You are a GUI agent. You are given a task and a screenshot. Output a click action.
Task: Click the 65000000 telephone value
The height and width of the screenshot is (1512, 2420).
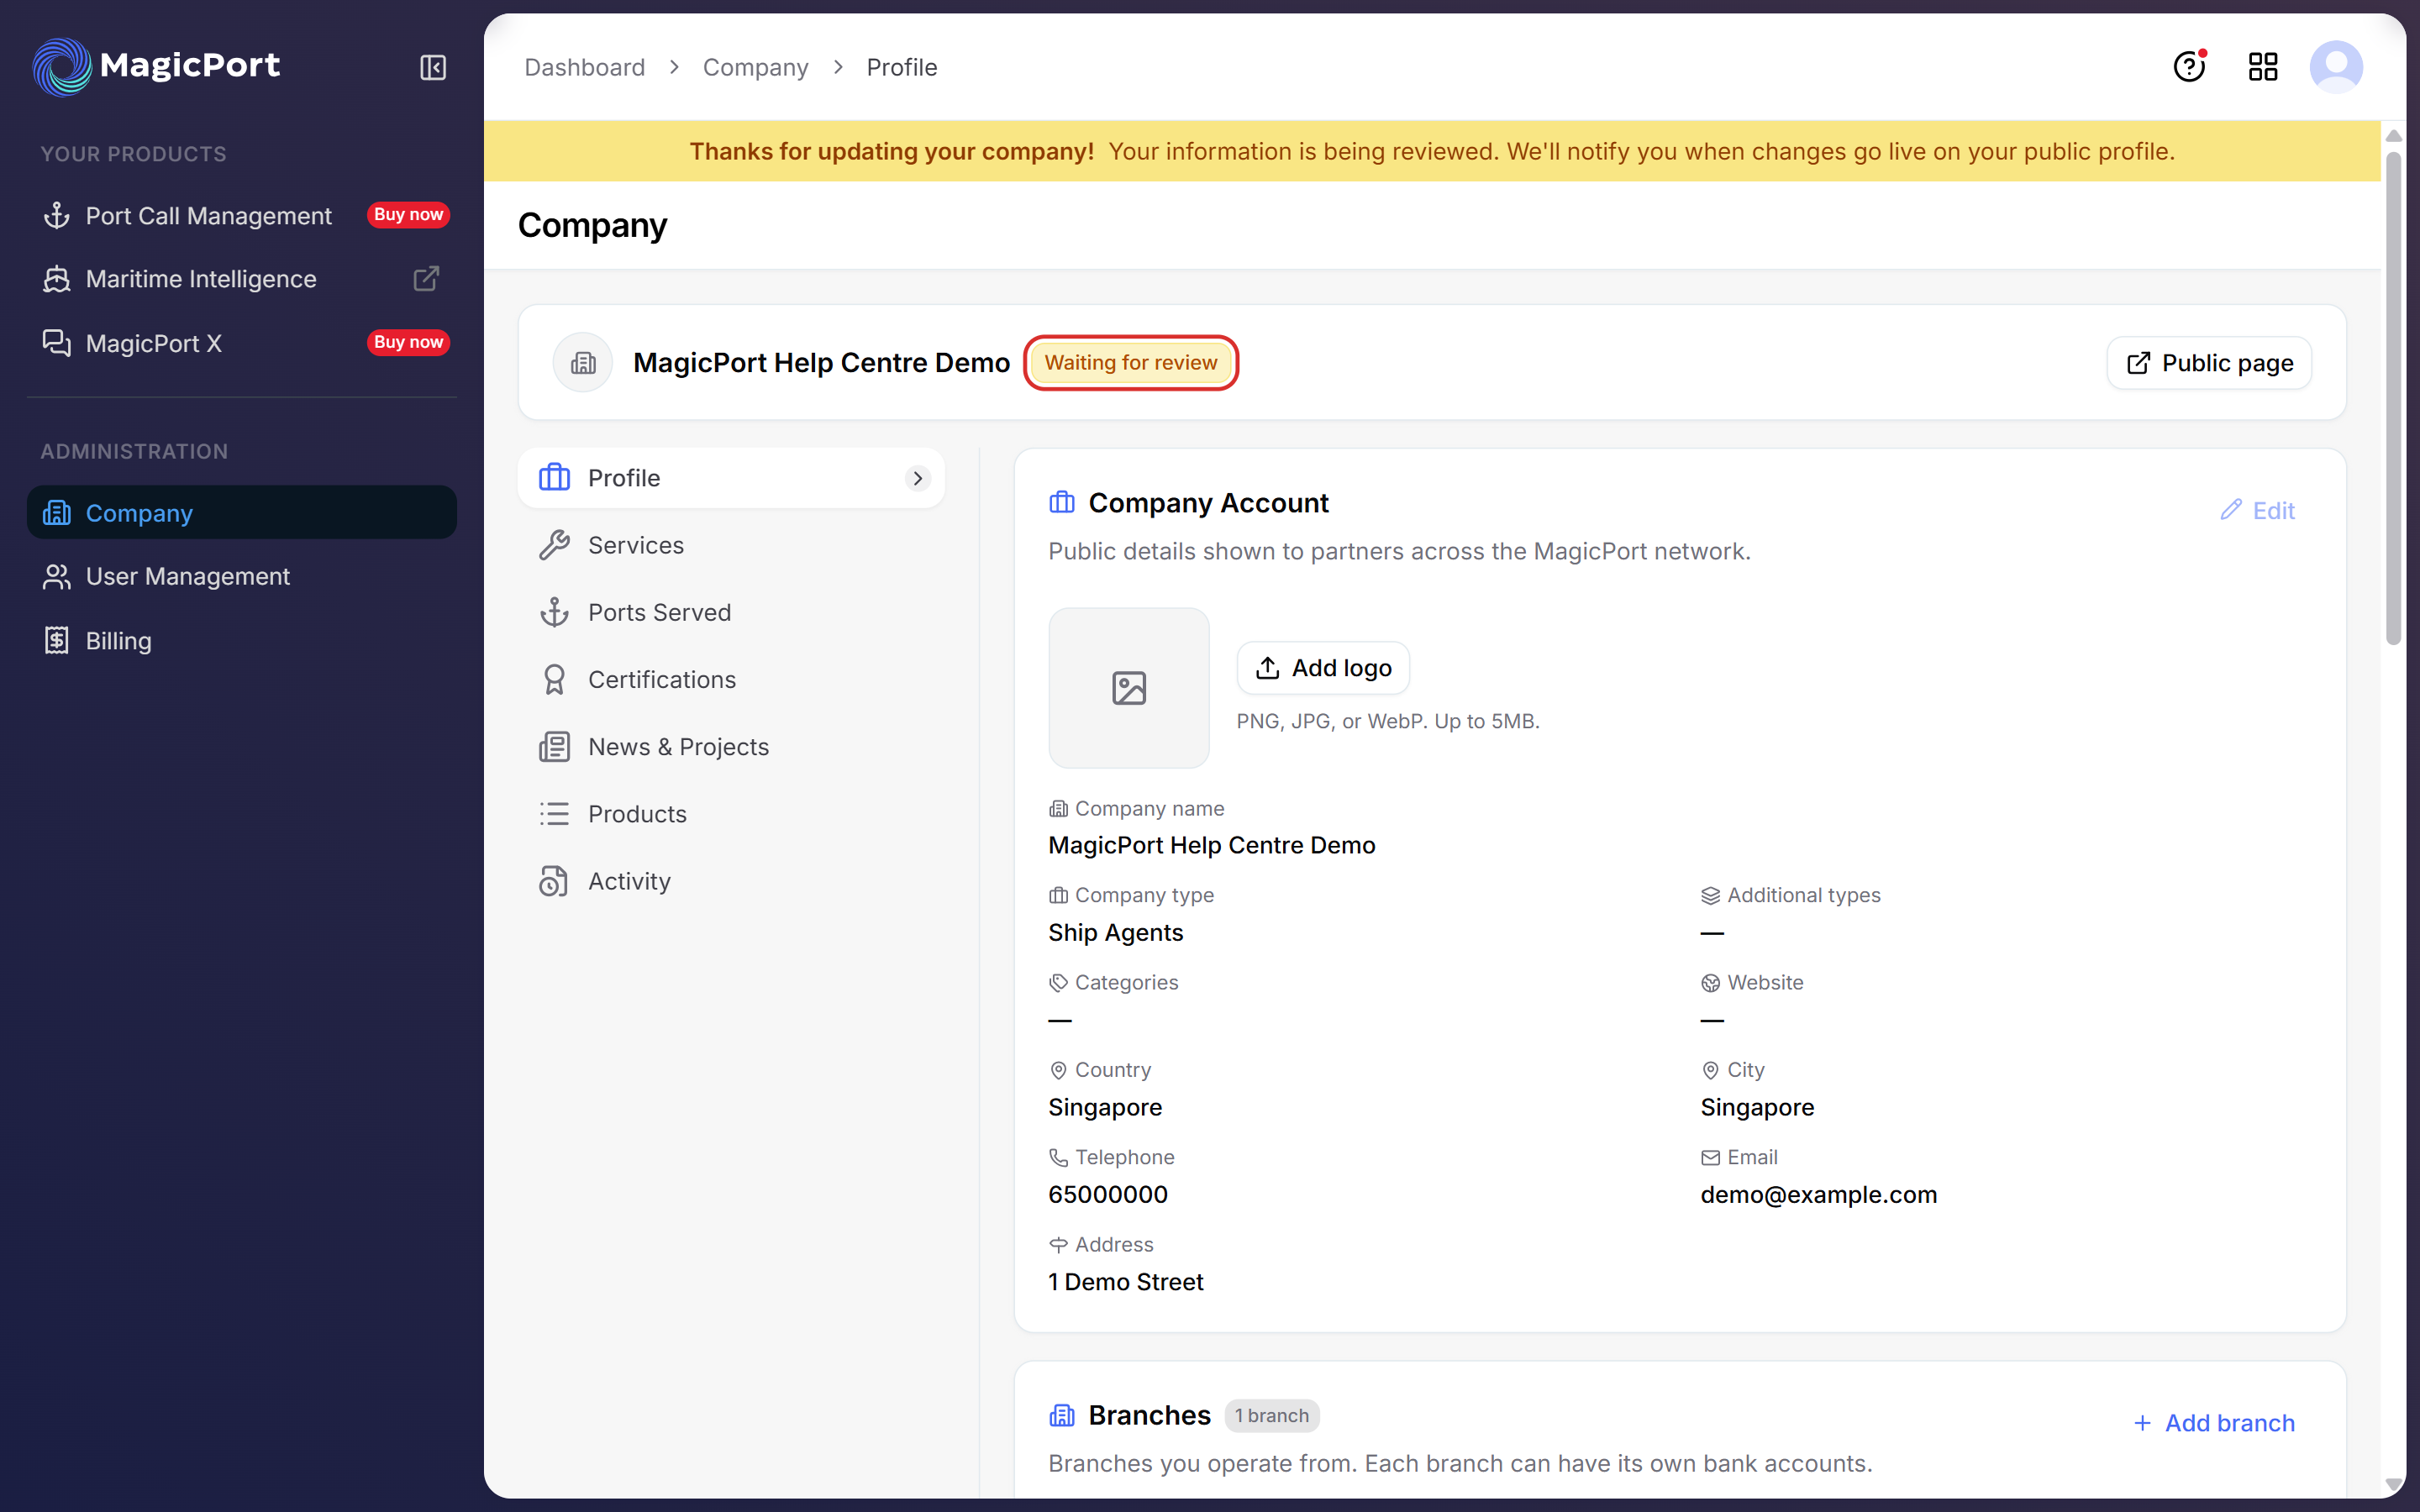click(1108, 1194)
